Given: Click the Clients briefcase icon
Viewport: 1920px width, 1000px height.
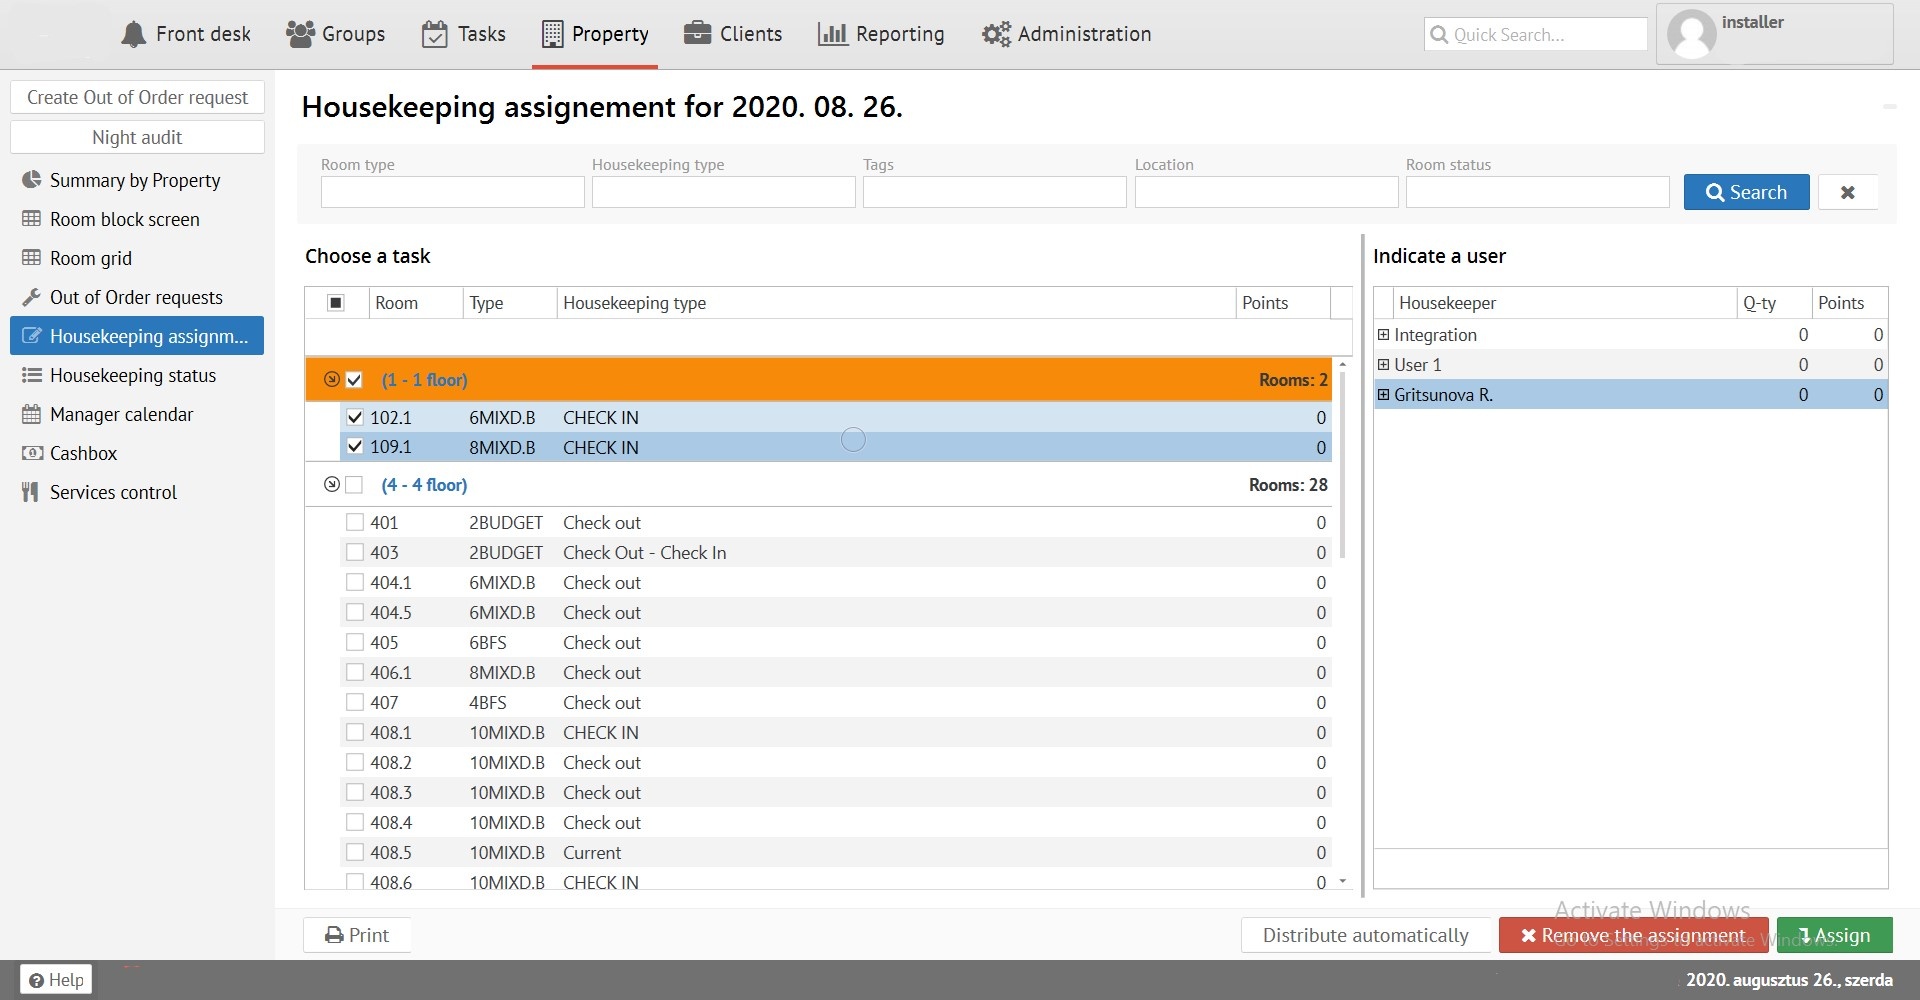Looking at the screenshot, I should click(x=697, y=34).
